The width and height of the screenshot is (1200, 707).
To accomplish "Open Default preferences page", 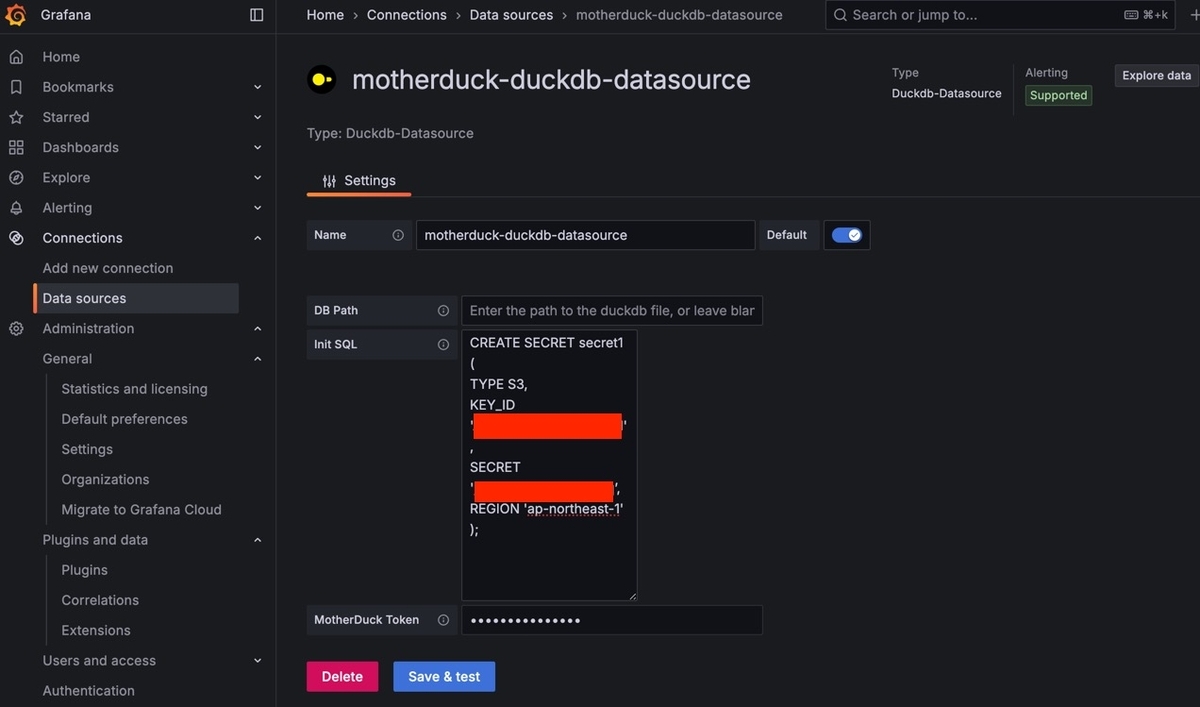I will [124, 419].
